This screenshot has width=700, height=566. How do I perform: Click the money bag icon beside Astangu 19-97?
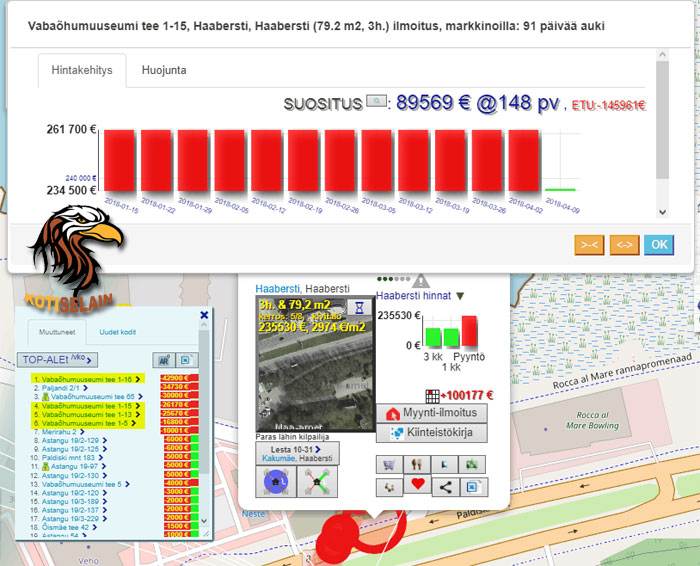[45, 466]
